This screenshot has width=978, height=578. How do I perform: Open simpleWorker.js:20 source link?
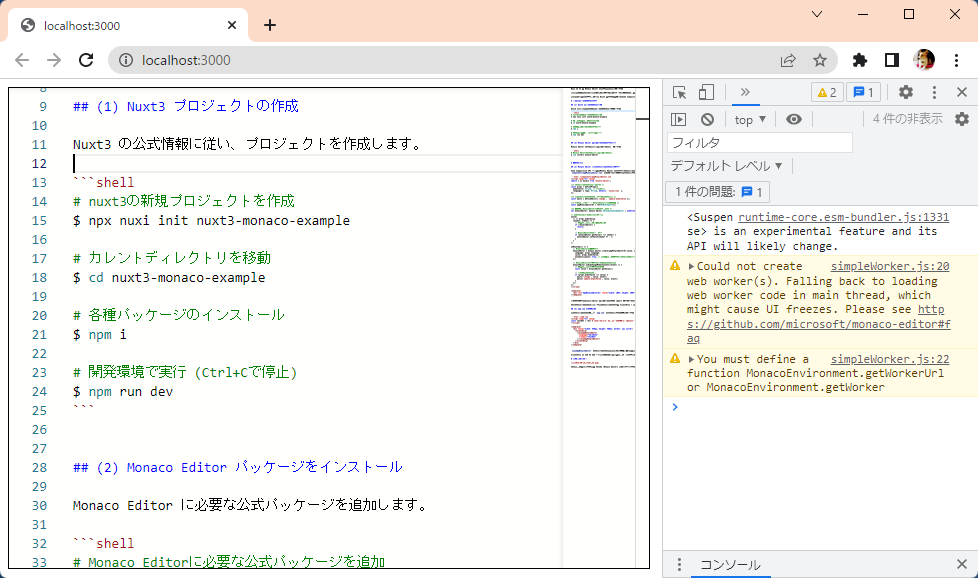(889, 266)
